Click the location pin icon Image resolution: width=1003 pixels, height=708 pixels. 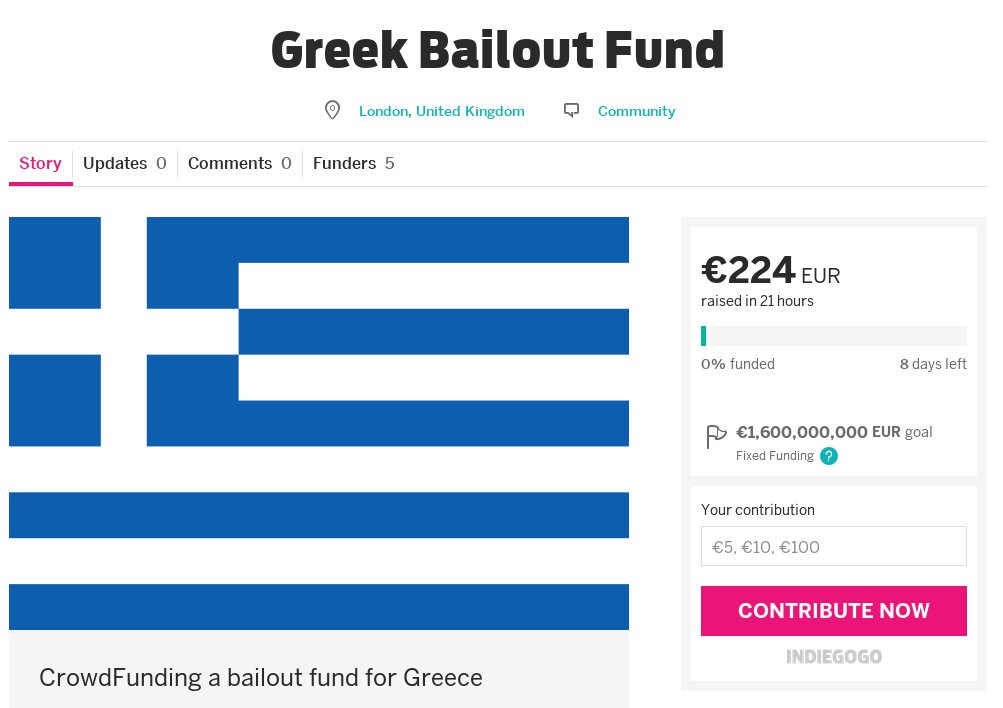[x=333, y=110]
